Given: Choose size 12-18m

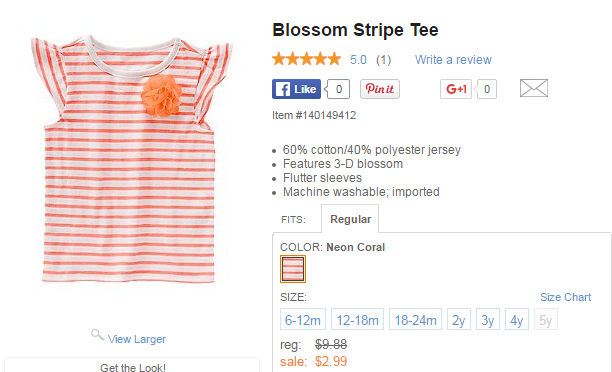Looking at the screenshot, I should coord(358,319).
